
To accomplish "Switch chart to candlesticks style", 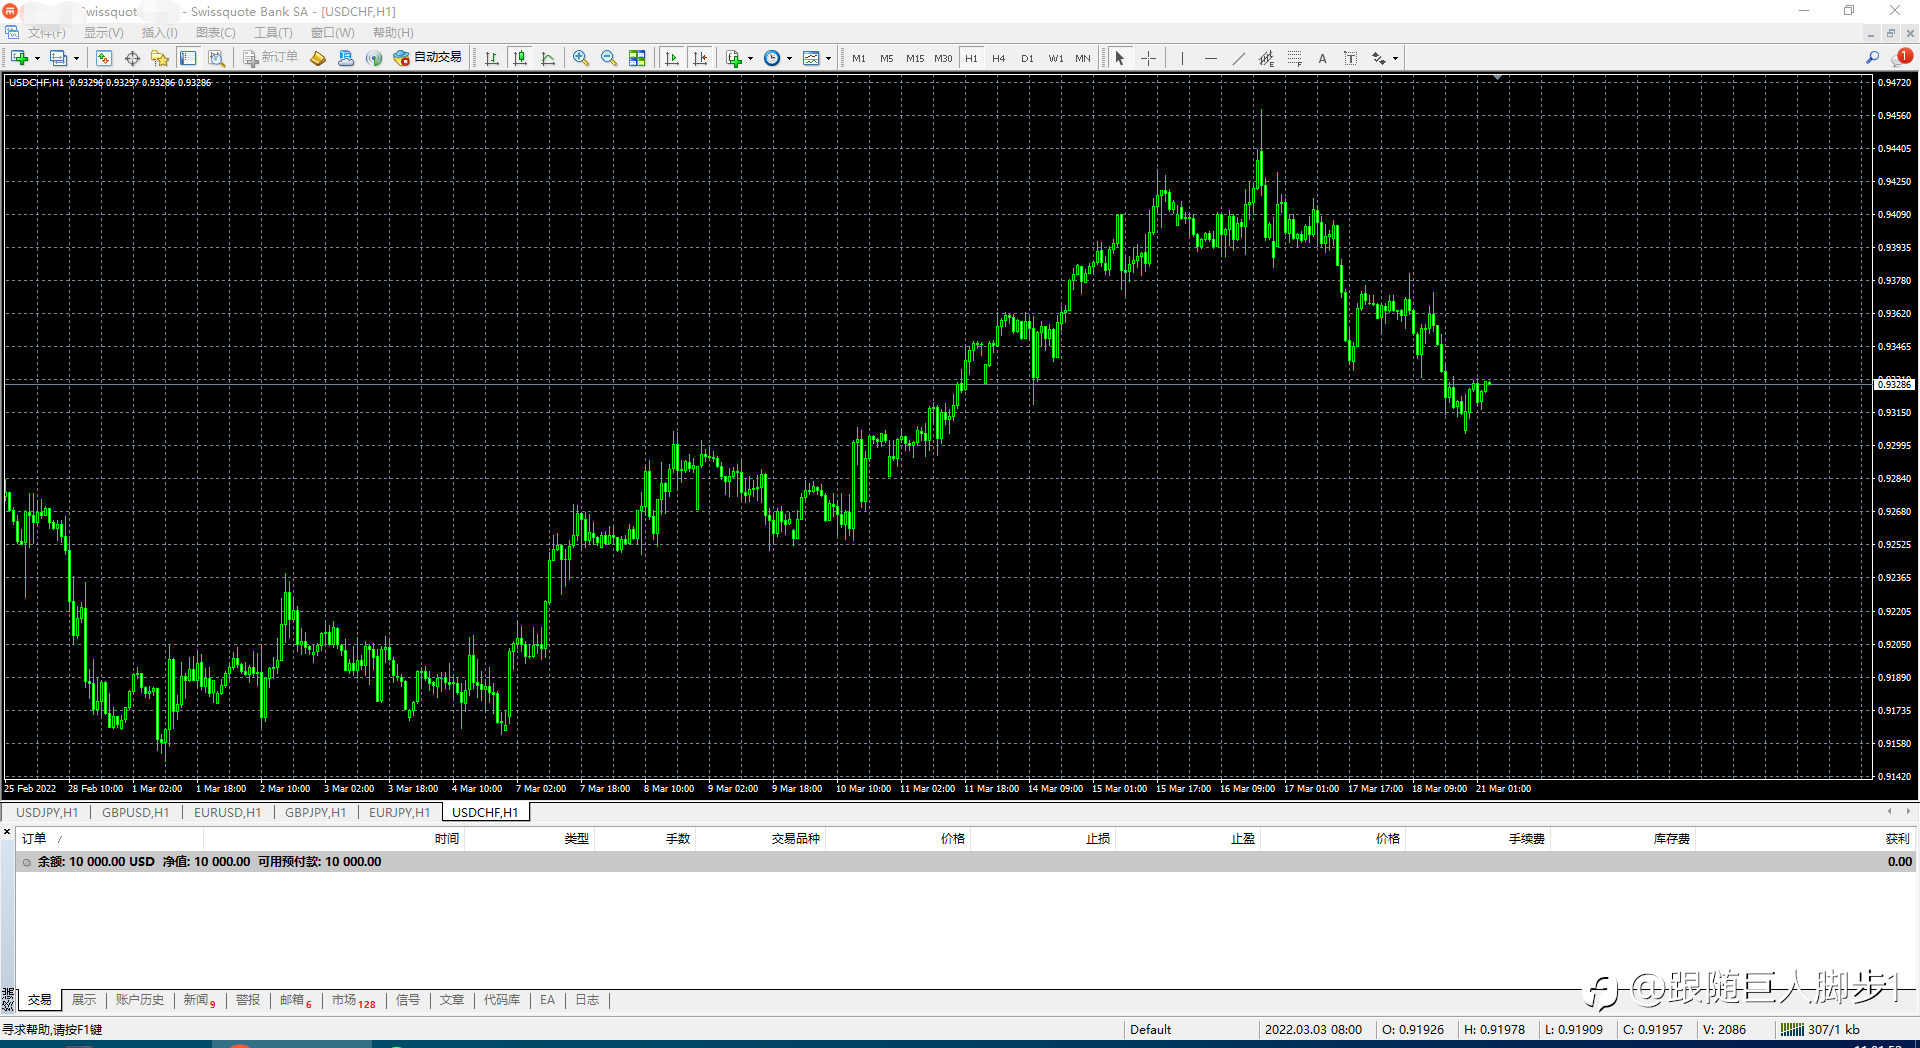I will tap(520, 58).
